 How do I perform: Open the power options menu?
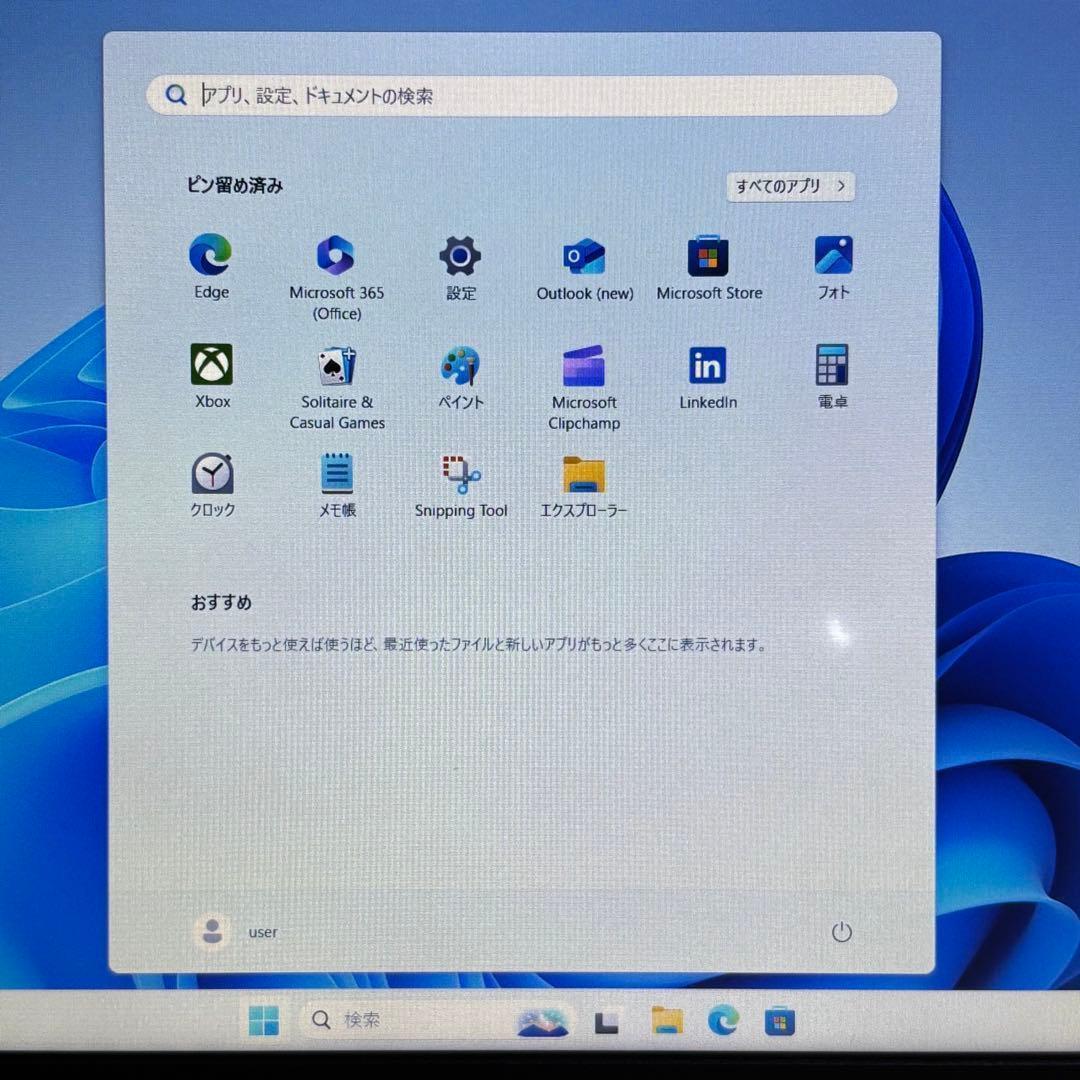[843, 932]
